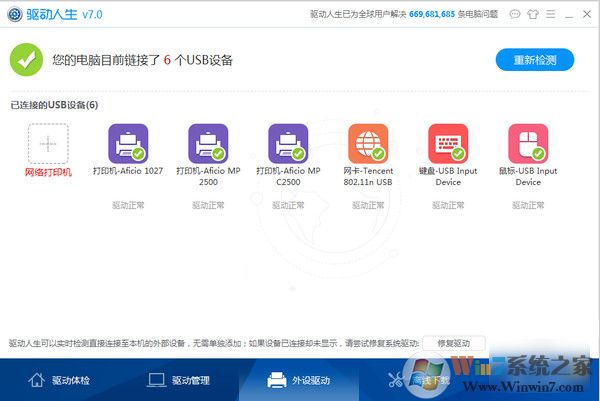Select the Aficio MP C2500 printer icon
Image resolution: width=600 pixels, height=401 pixels.
coord(288,144)
